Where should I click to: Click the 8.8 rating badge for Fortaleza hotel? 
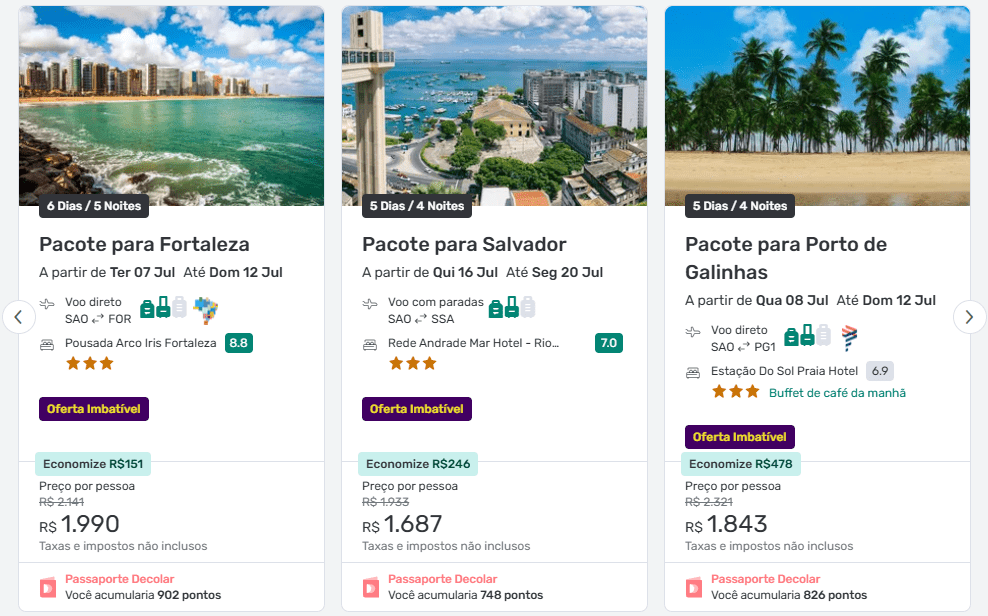pos(239,343)
